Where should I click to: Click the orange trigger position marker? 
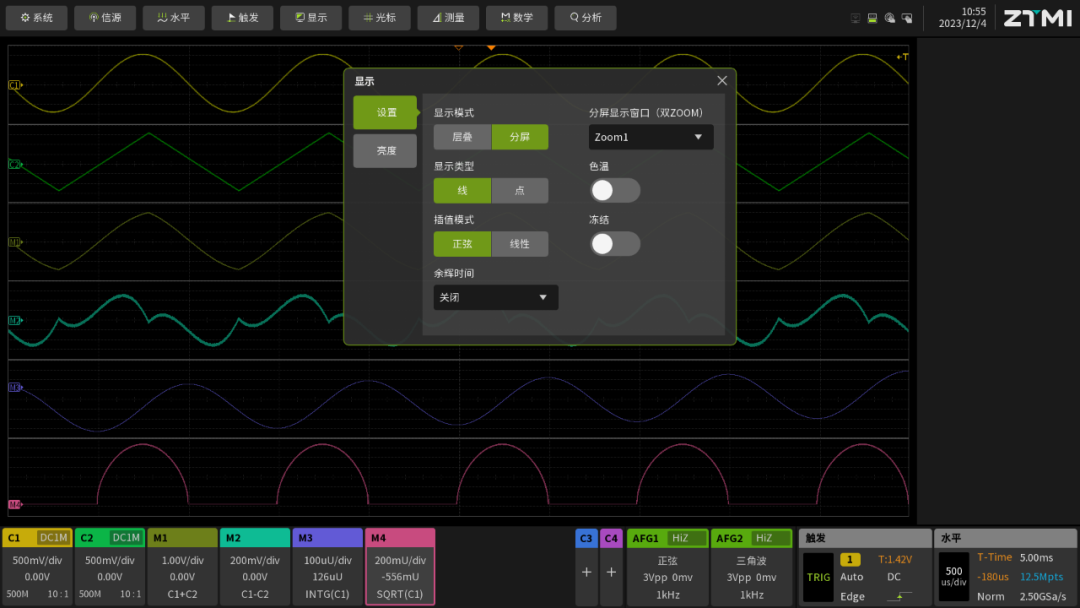pyautogui.click(x=491, y=47)
